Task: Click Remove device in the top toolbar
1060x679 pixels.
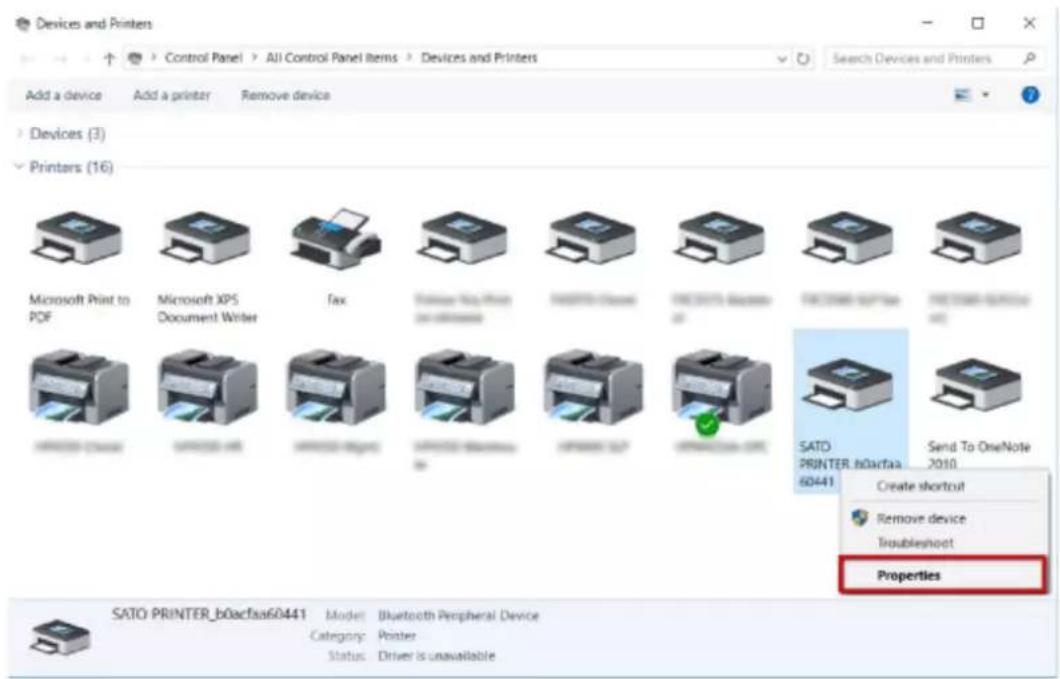Action: click(286, 95)
